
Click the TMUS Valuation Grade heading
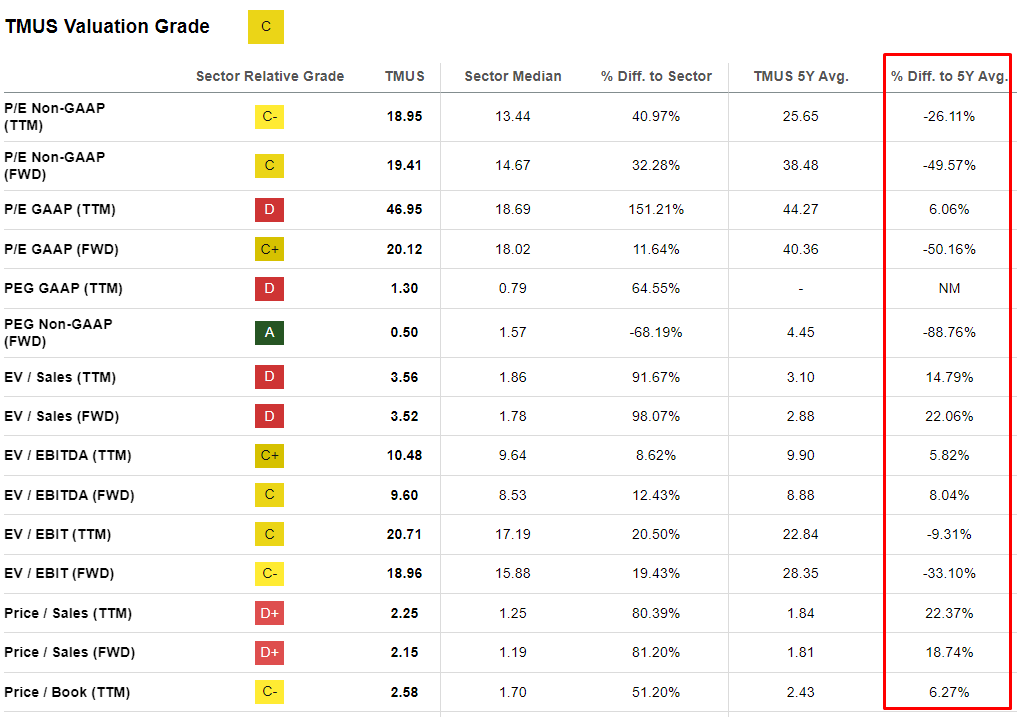click(107, 27)
